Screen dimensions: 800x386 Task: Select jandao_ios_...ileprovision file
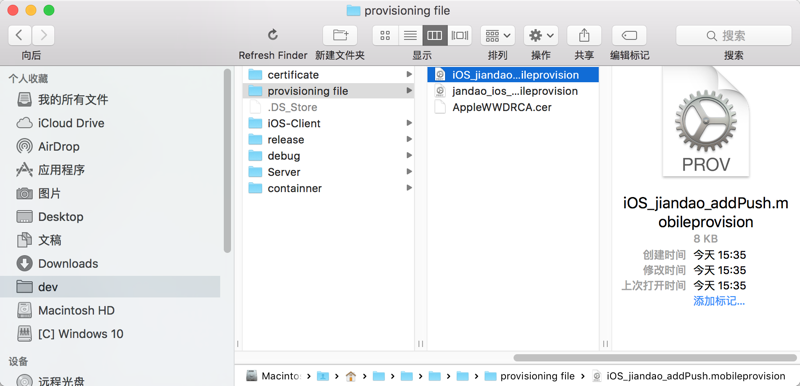click(513, 91)
